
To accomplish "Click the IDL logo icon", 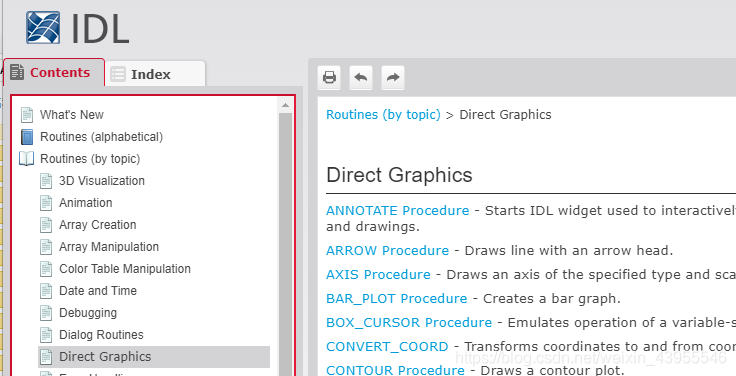I will [x=43, y=28].
